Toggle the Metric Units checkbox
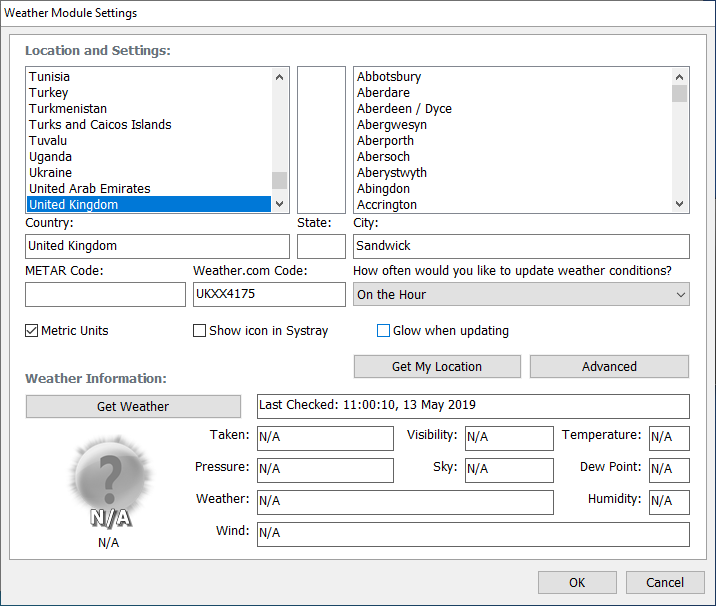This screenshot has width=716, height=606. [x=33, y=331]
